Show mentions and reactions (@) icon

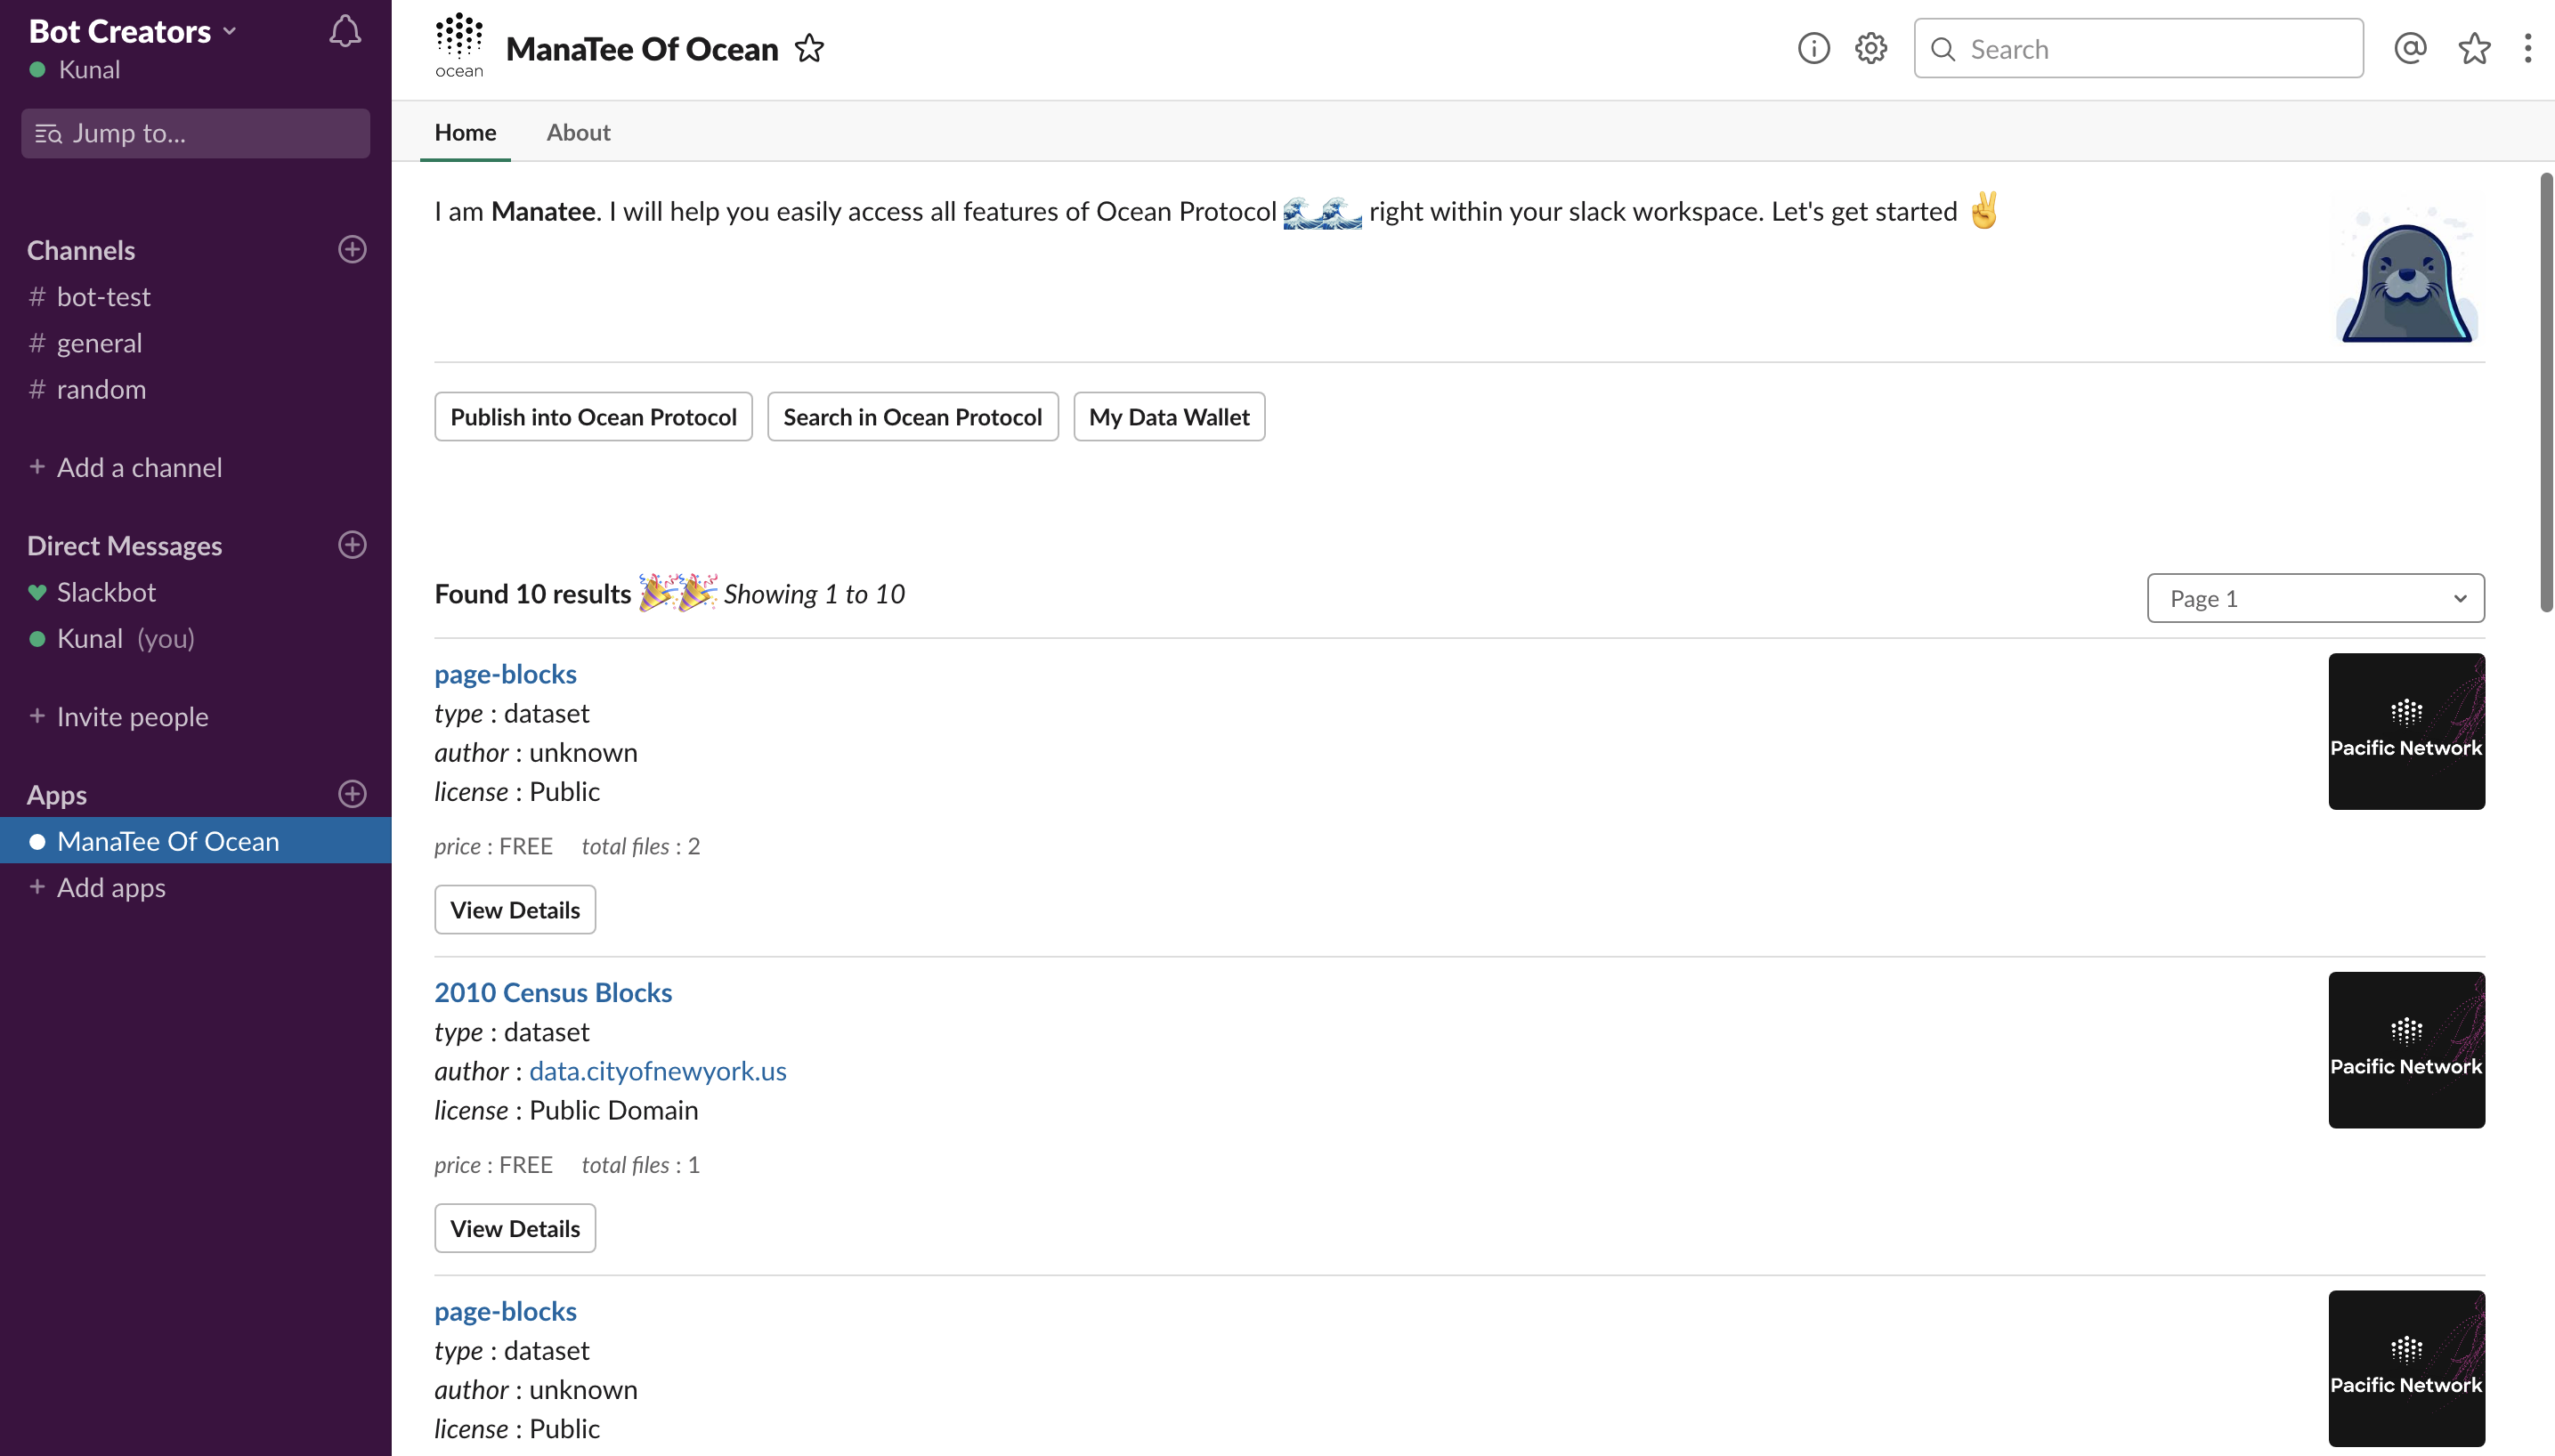2410,48
